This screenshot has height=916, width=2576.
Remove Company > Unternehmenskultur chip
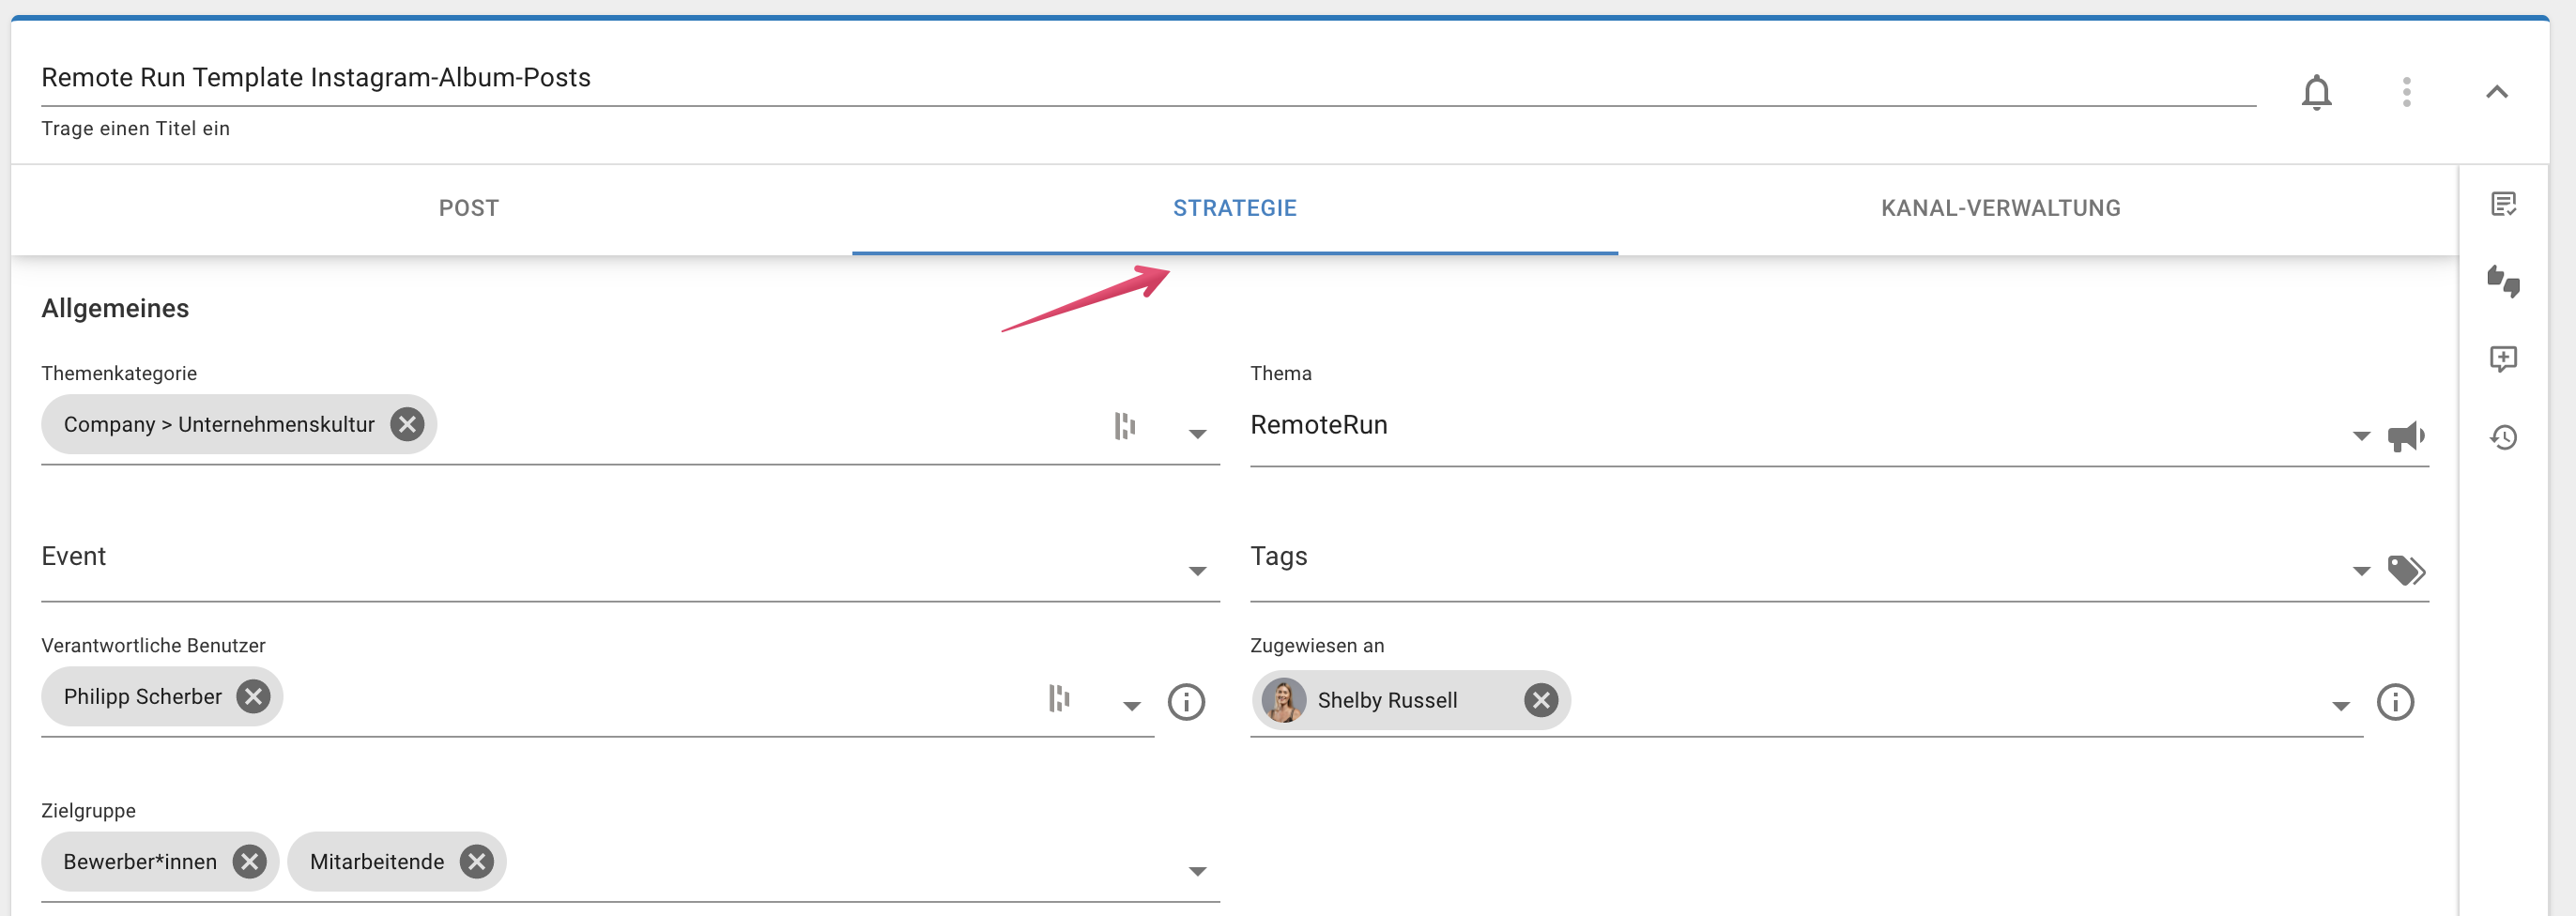pyautogui.click(x=406, y=424)
